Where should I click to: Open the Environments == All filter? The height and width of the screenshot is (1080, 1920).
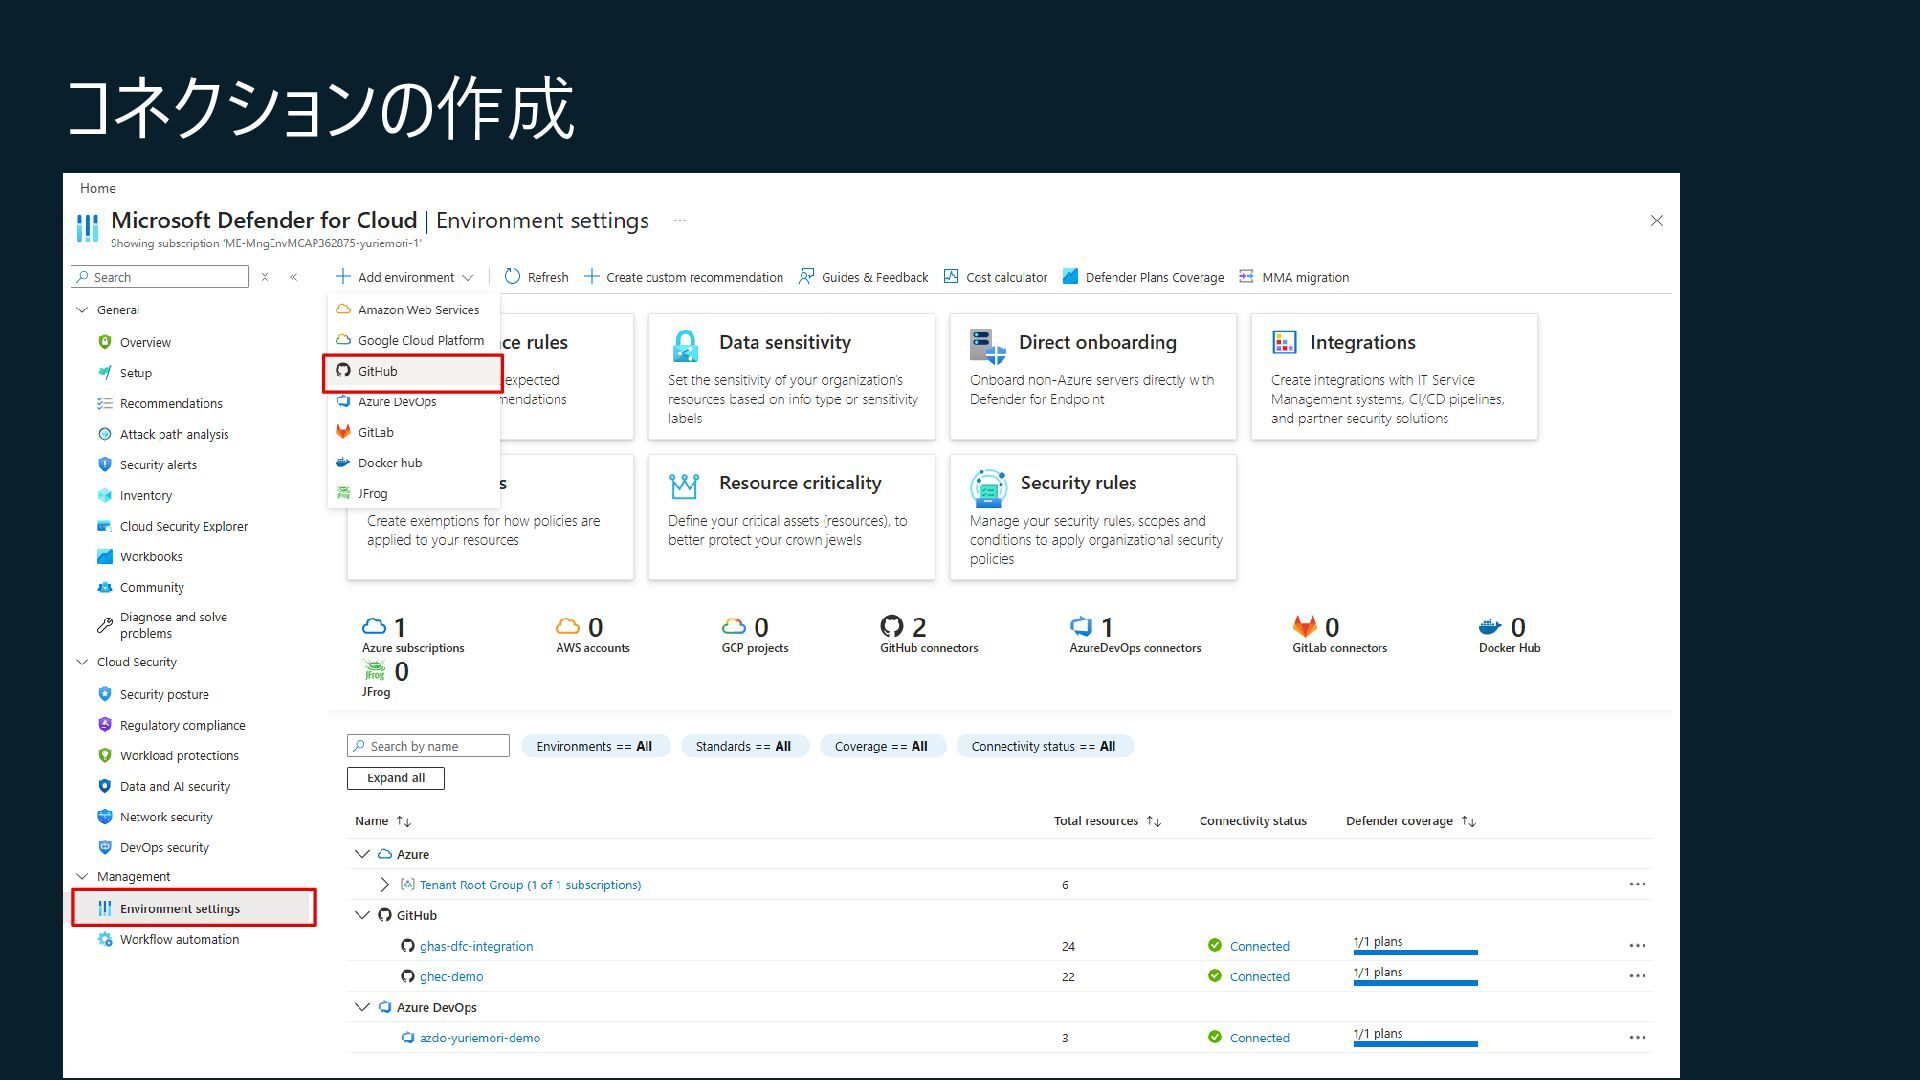[x=594, y=746]
